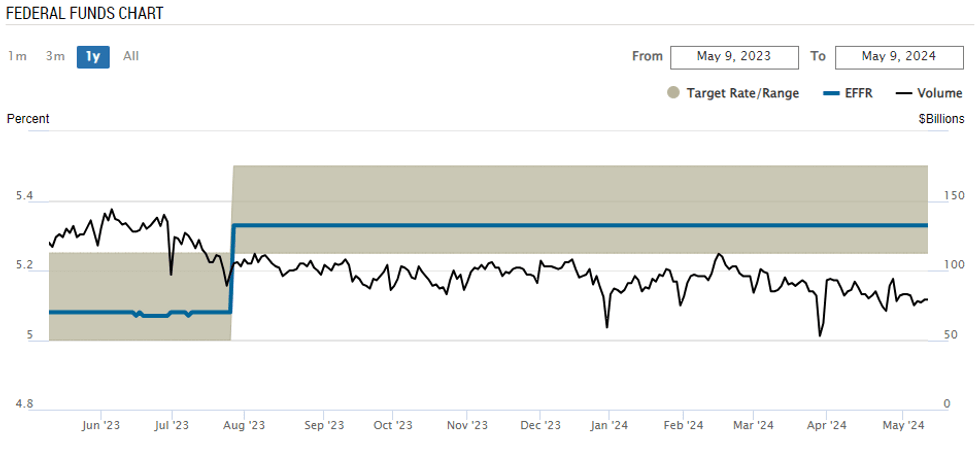Click the $Billions axis title

pos(941,119)
